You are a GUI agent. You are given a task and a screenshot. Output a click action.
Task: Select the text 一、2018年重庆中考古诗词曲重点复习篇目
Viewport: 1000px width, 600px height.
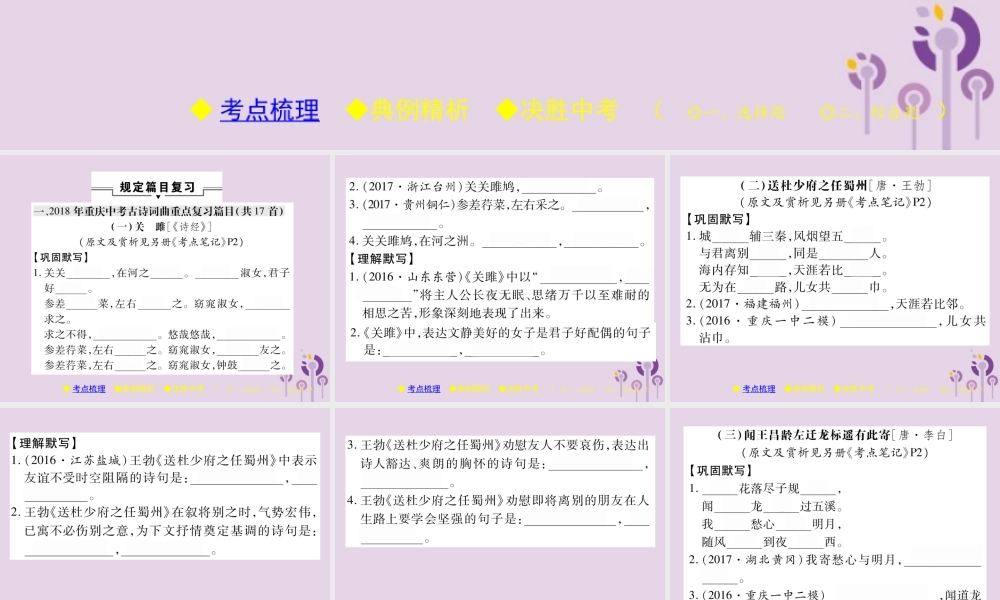point(159,211)
